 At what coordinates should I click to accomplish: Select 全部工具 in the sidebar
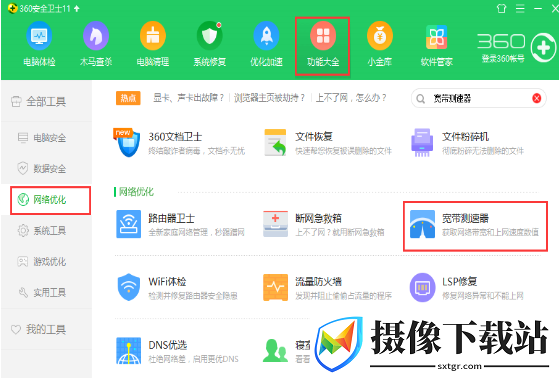coord(46,102)
